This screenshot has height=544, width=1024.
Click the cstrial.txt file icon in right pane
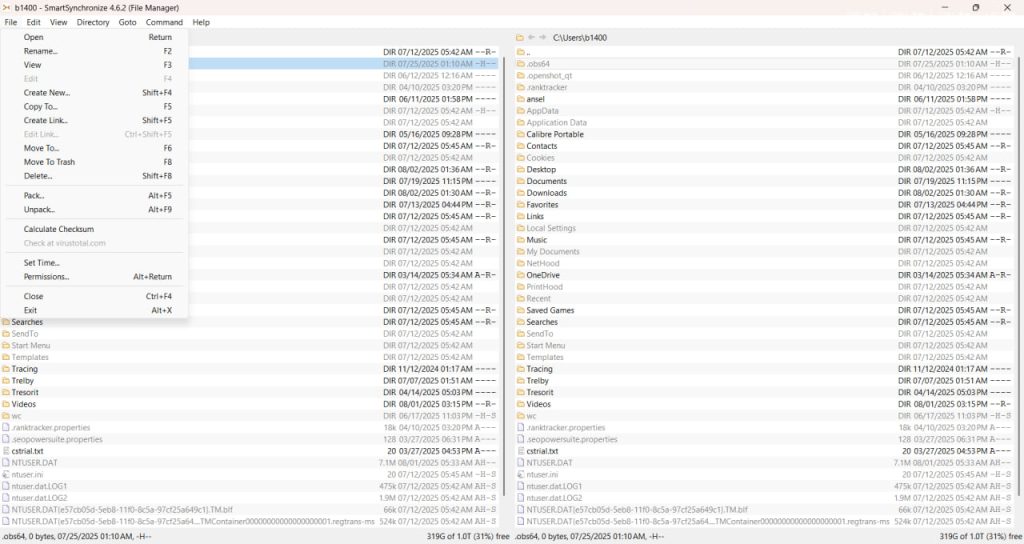tap(520, 451)
